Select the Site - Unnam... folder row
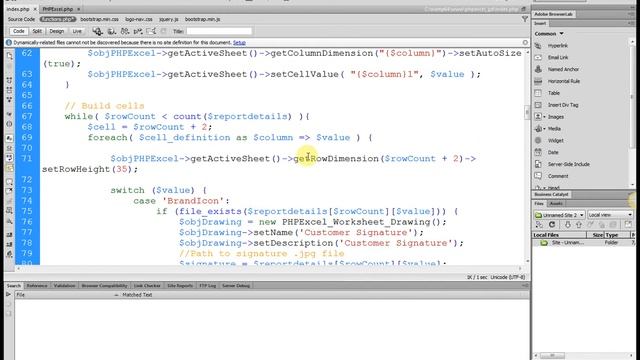The height and width of the screenshot is (360, 640). tap(584, 242)
